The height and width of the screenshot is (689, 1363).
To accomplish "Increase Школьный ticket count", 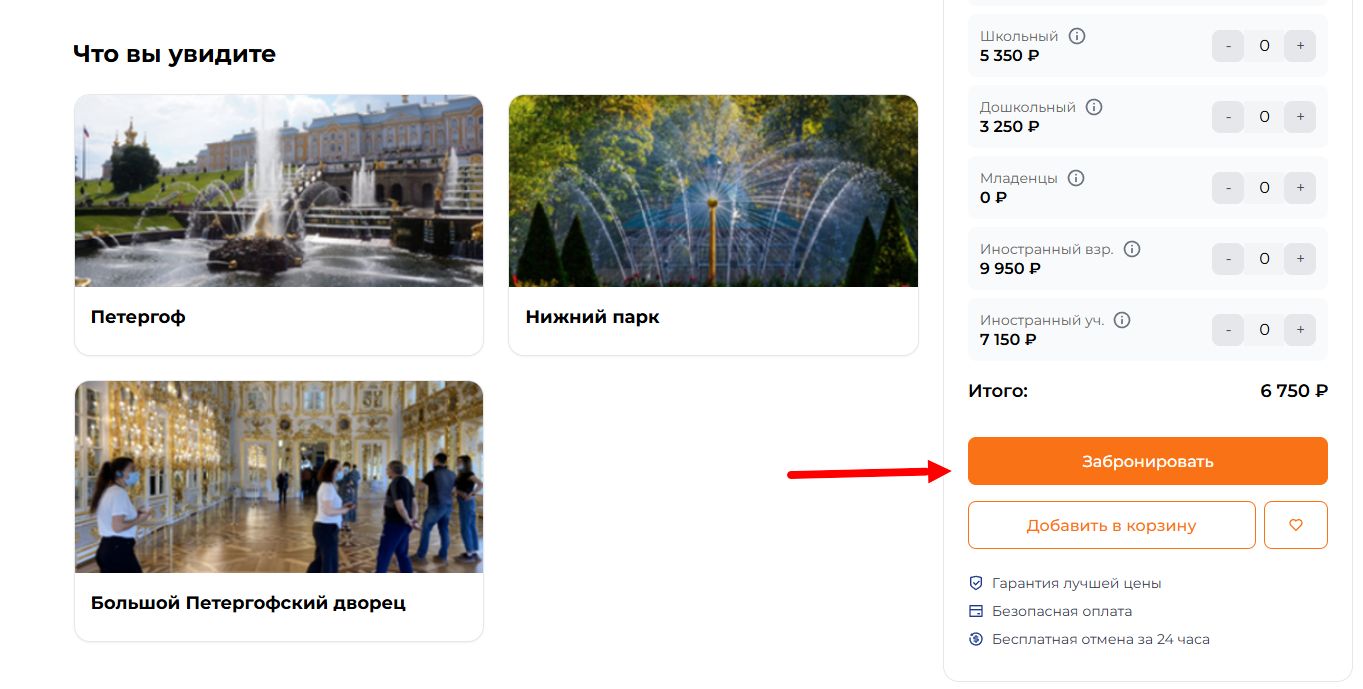I will pos(1300,46).
